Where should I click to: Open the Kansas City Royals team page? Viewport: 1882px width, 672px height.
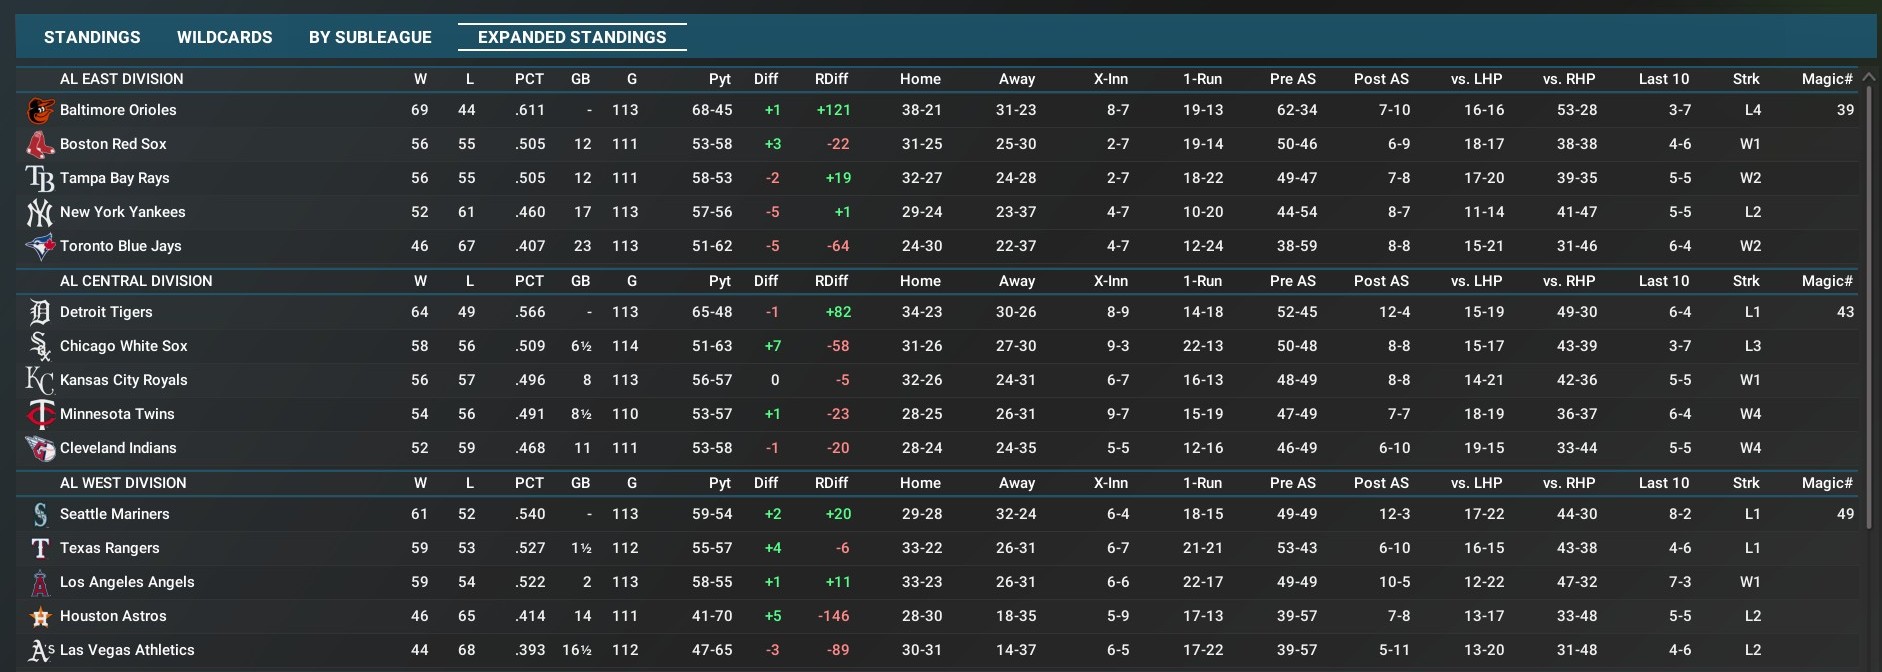124,380
